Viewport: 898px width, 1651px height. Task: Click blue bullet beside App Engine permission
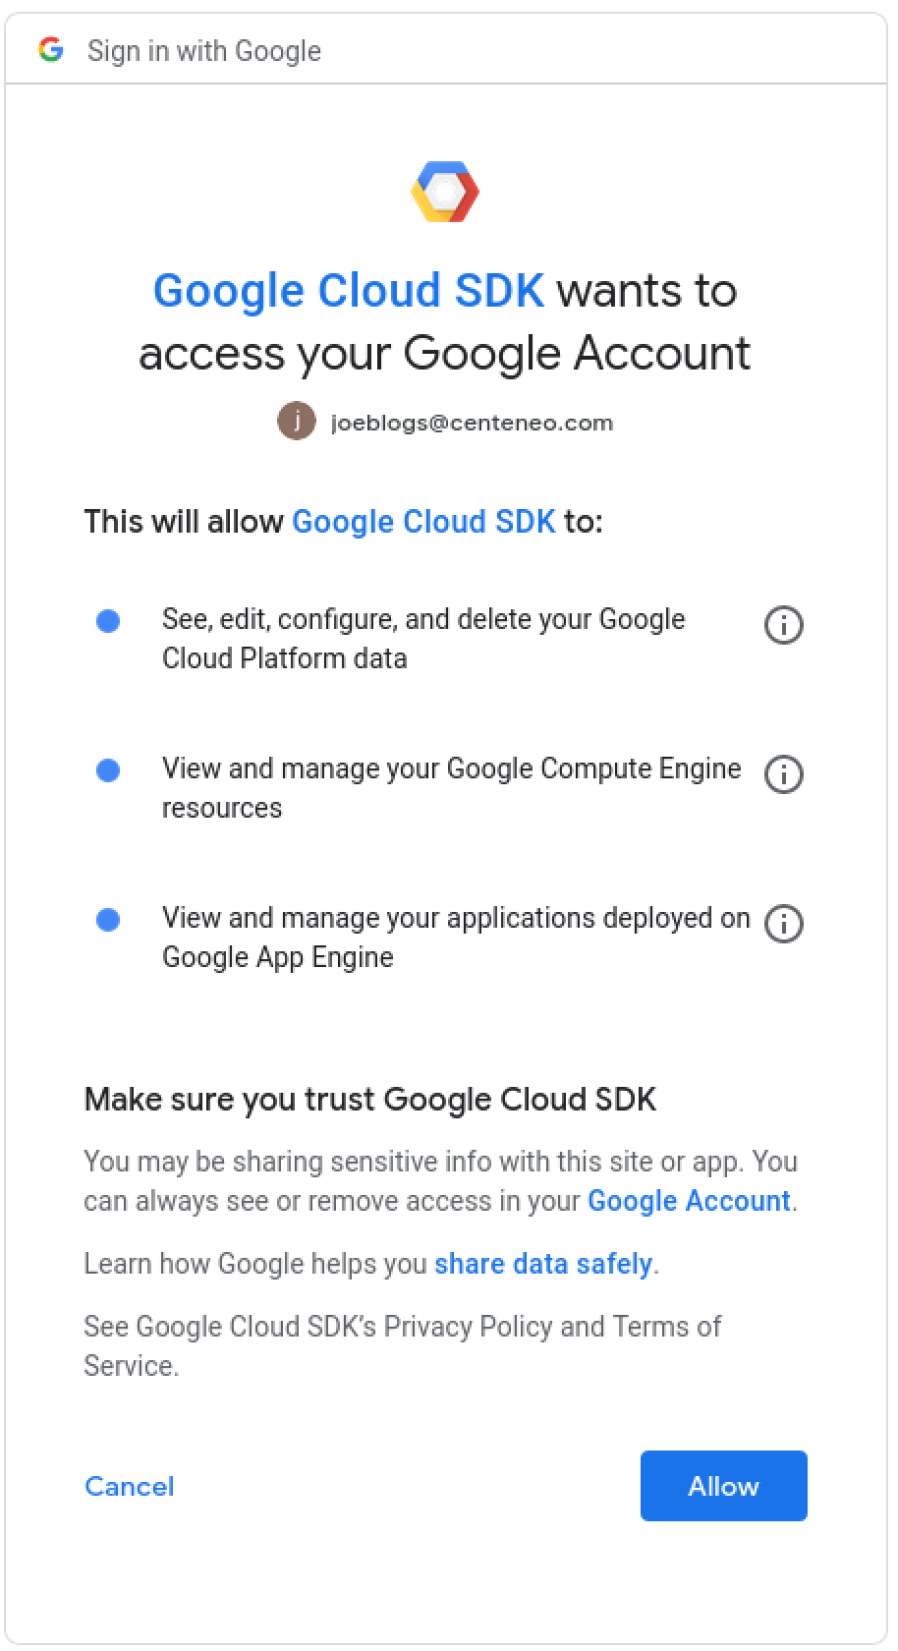(108, 919)
